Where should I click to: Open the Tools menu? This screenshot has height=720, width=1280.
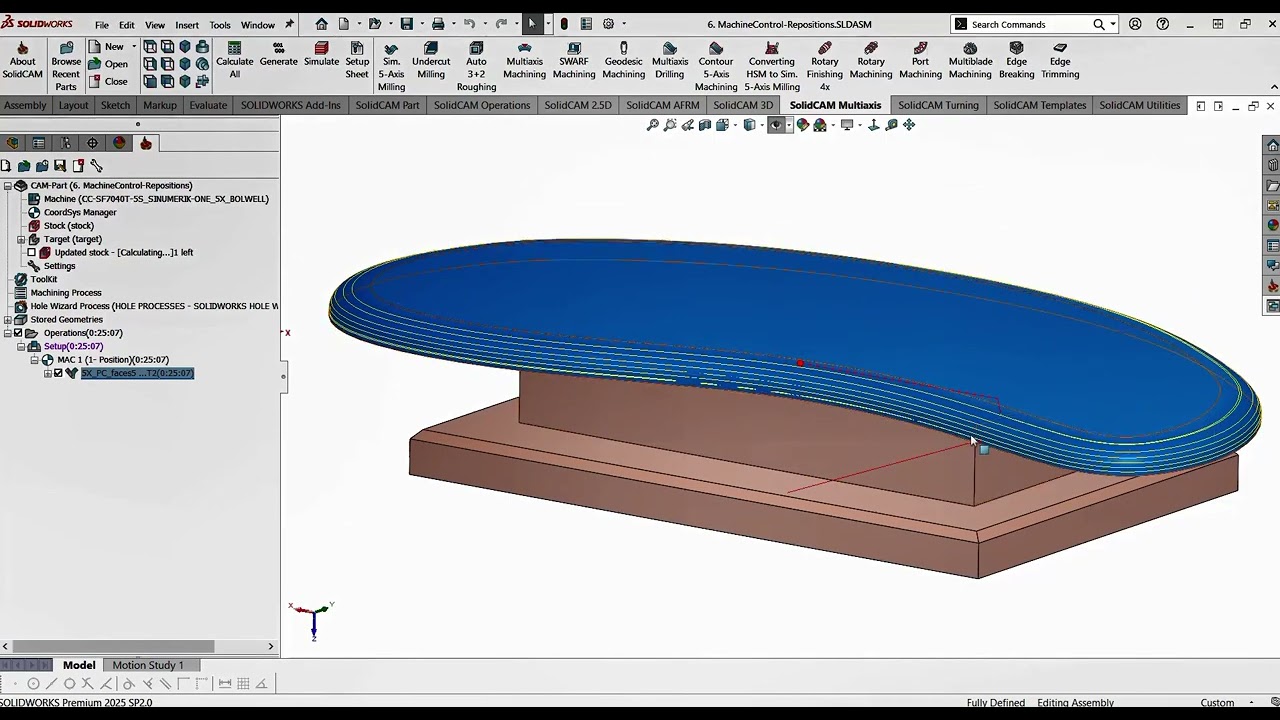pyautogui.click(x=220, y=25)
